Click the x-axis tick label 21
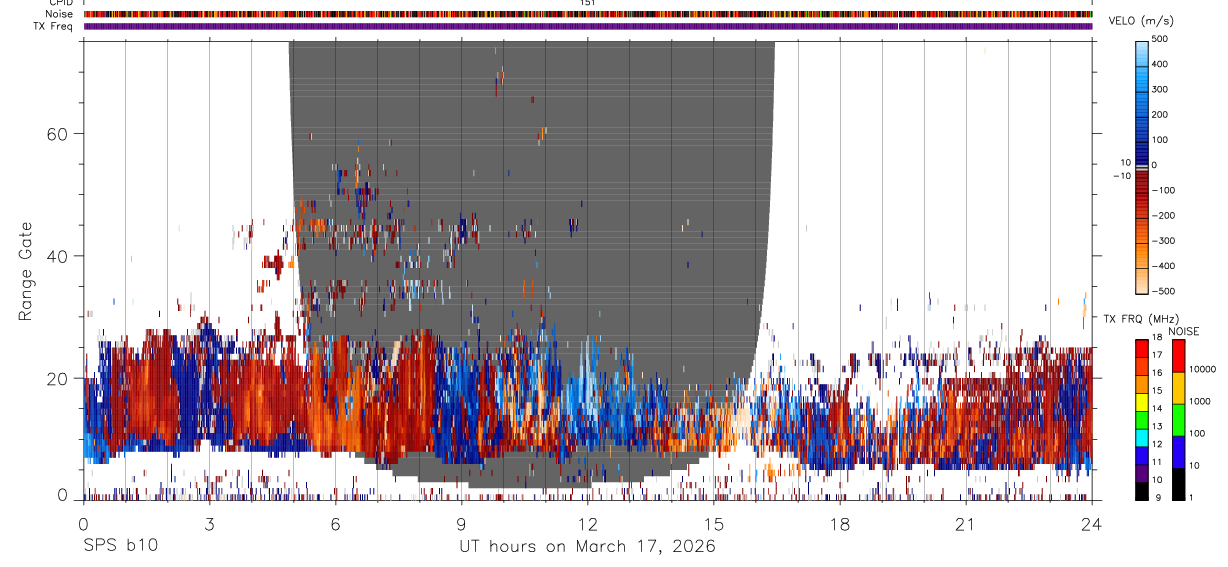The image size is (1228, 567). coord(965,524)
